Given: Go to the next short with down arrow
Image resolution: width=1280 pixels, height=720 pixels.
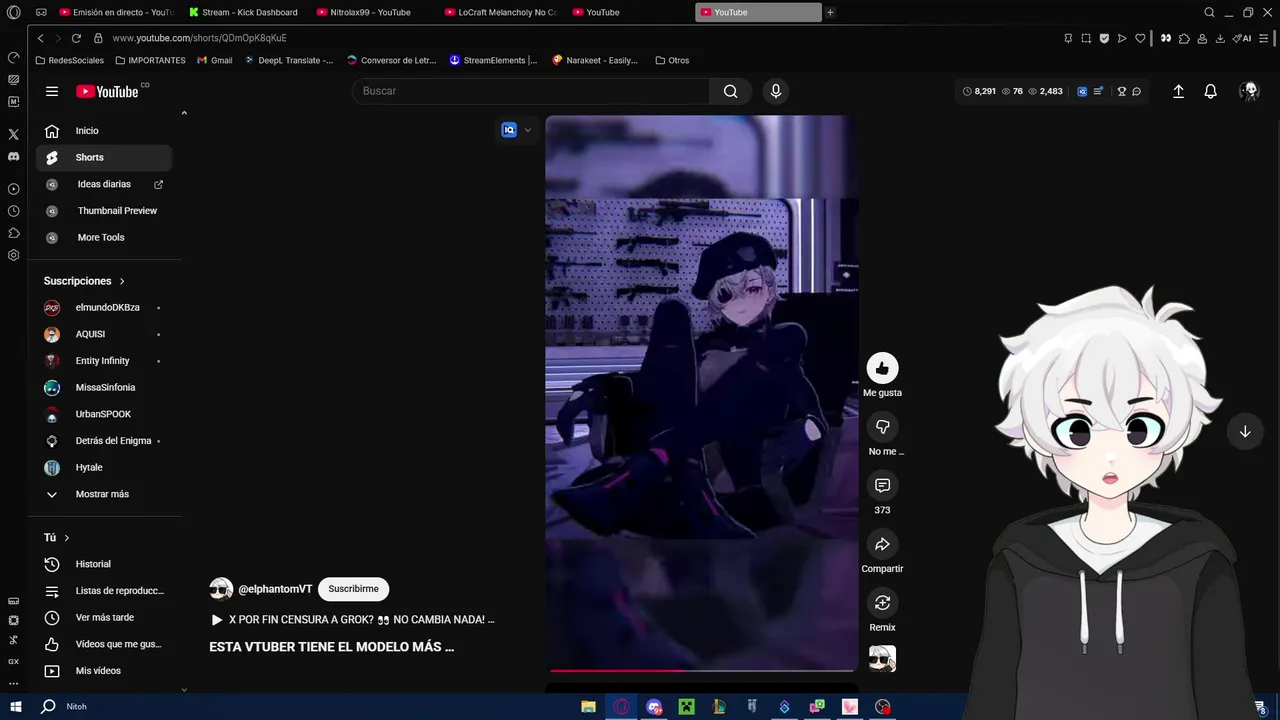Looking at the screenshot, I should [1245, 431].
